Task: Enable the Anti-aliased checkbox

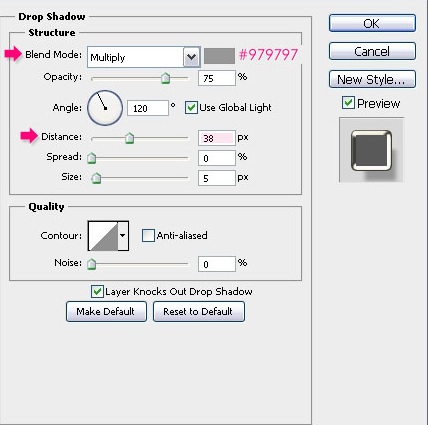Action: [x=148, y=235]
